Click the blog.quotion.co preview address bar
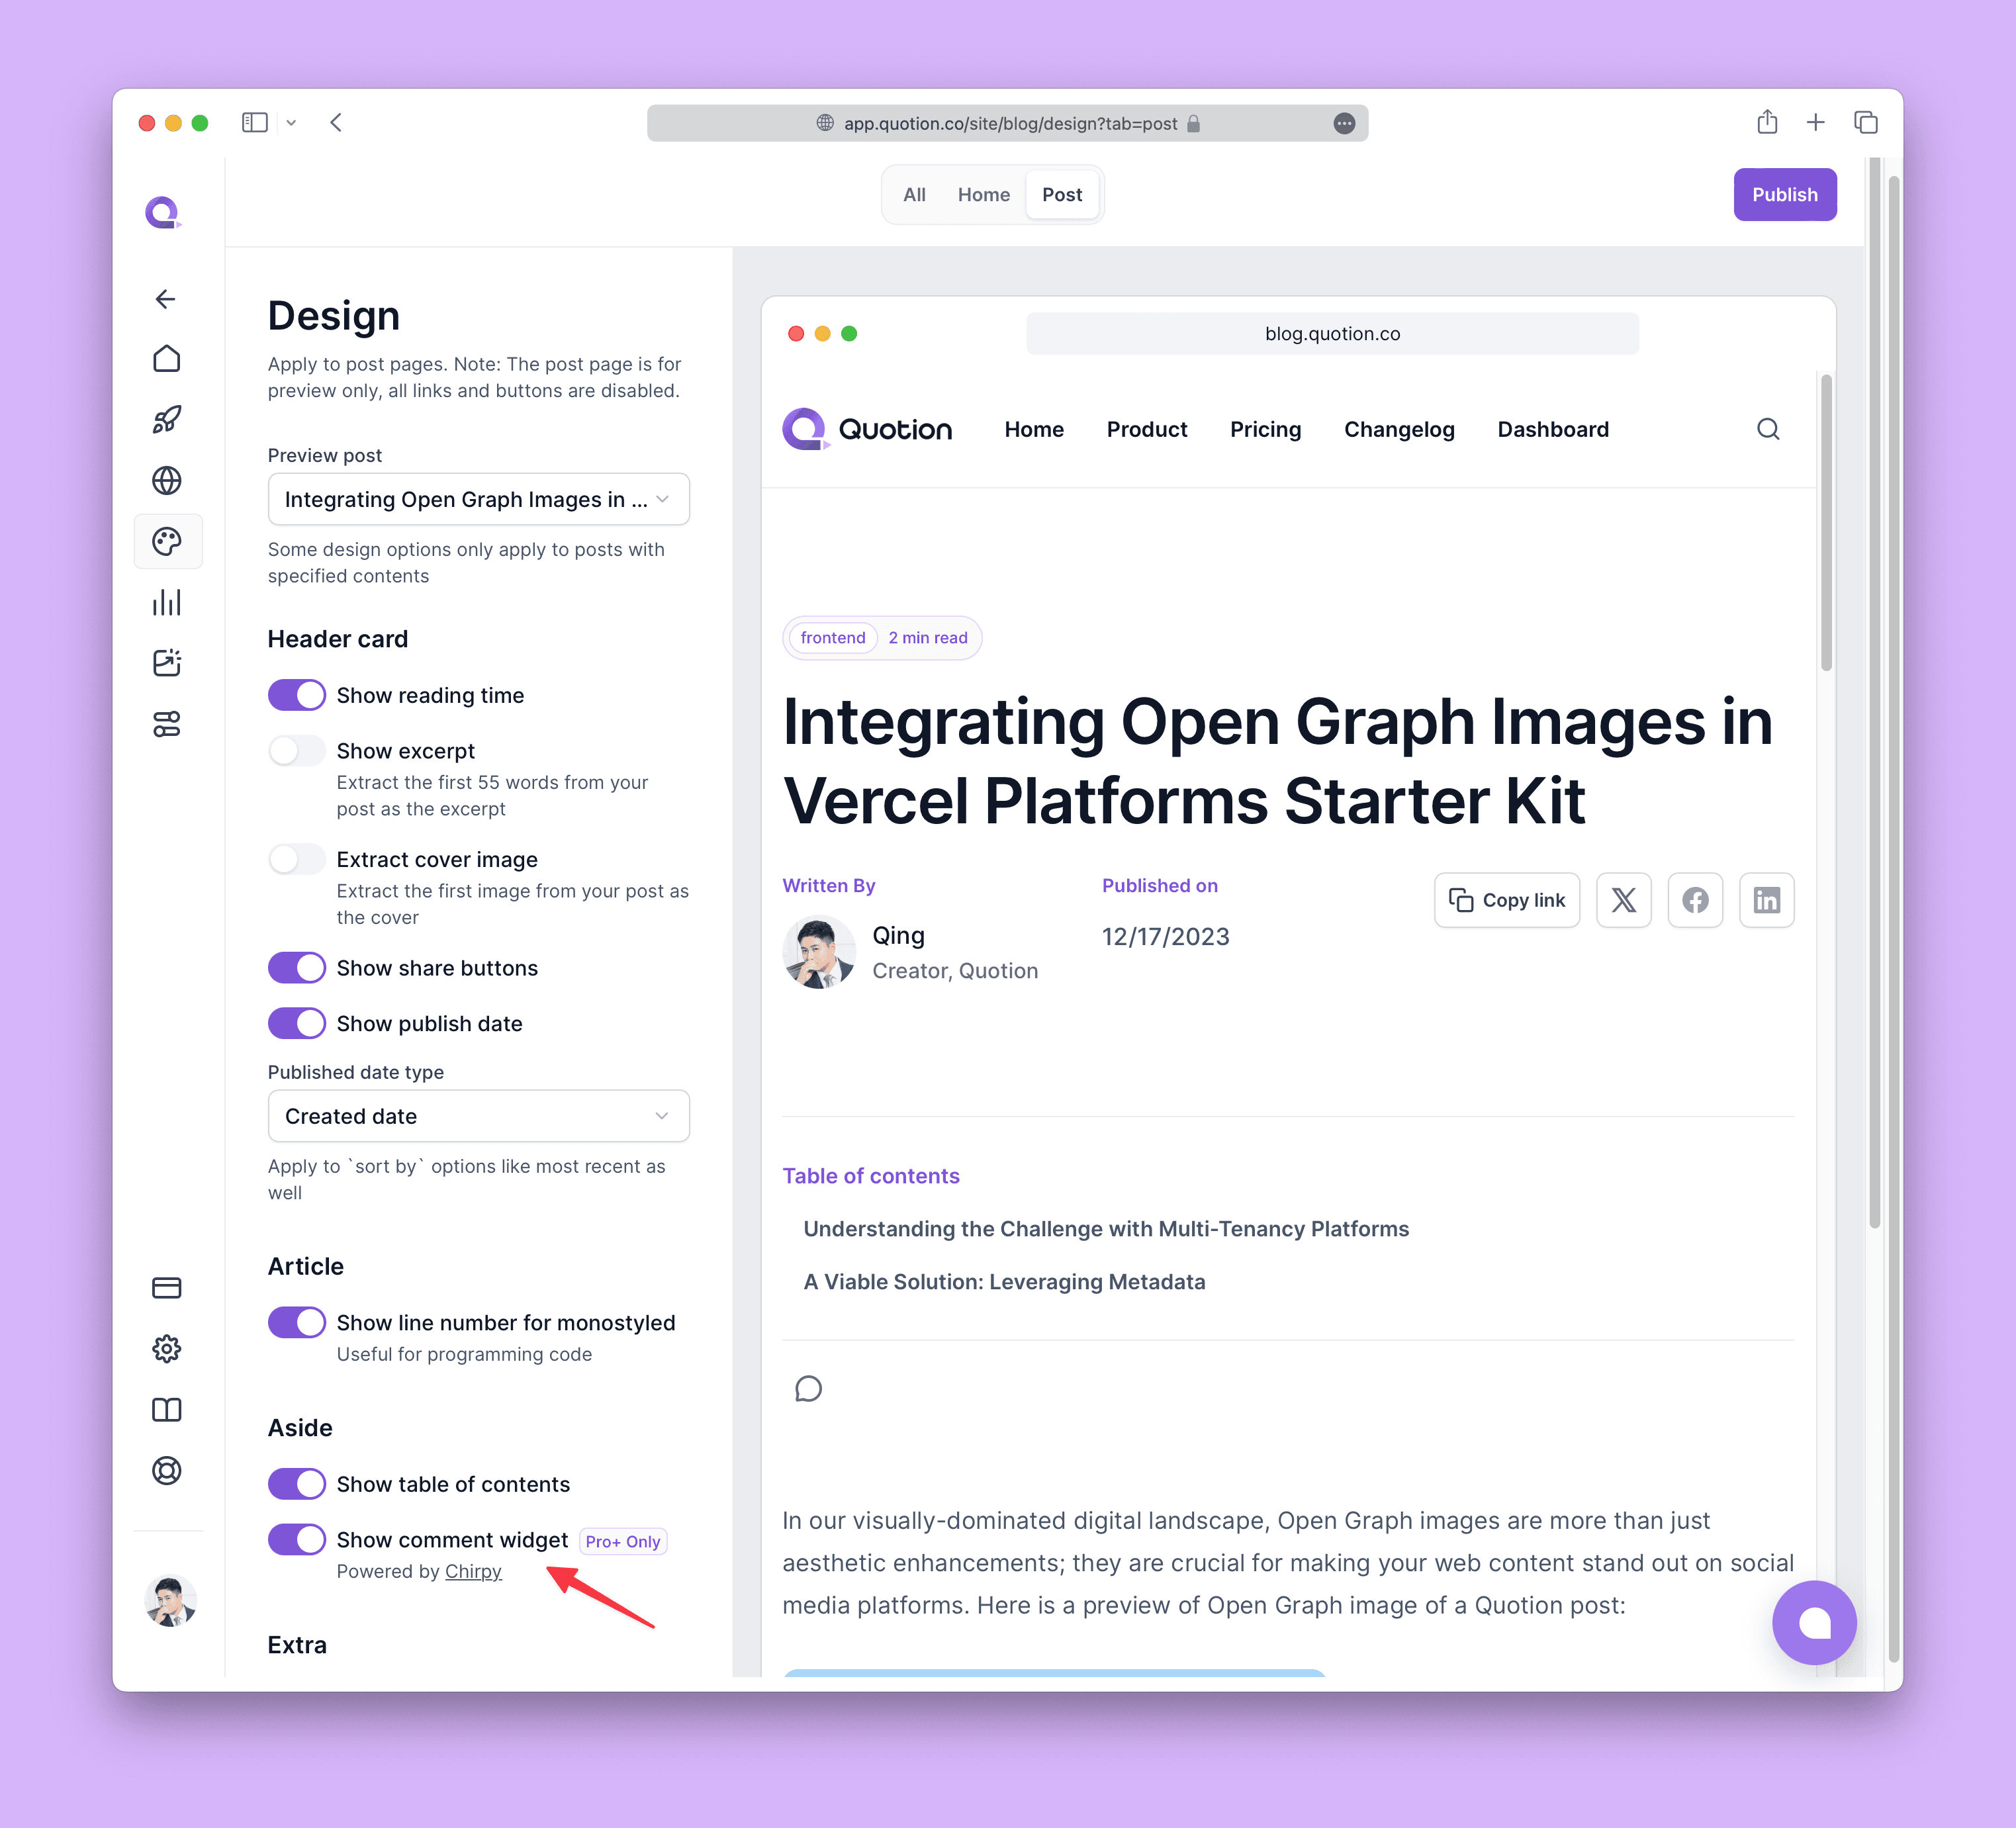The image size is (2016, 1828). click(x=1332, y=334)
